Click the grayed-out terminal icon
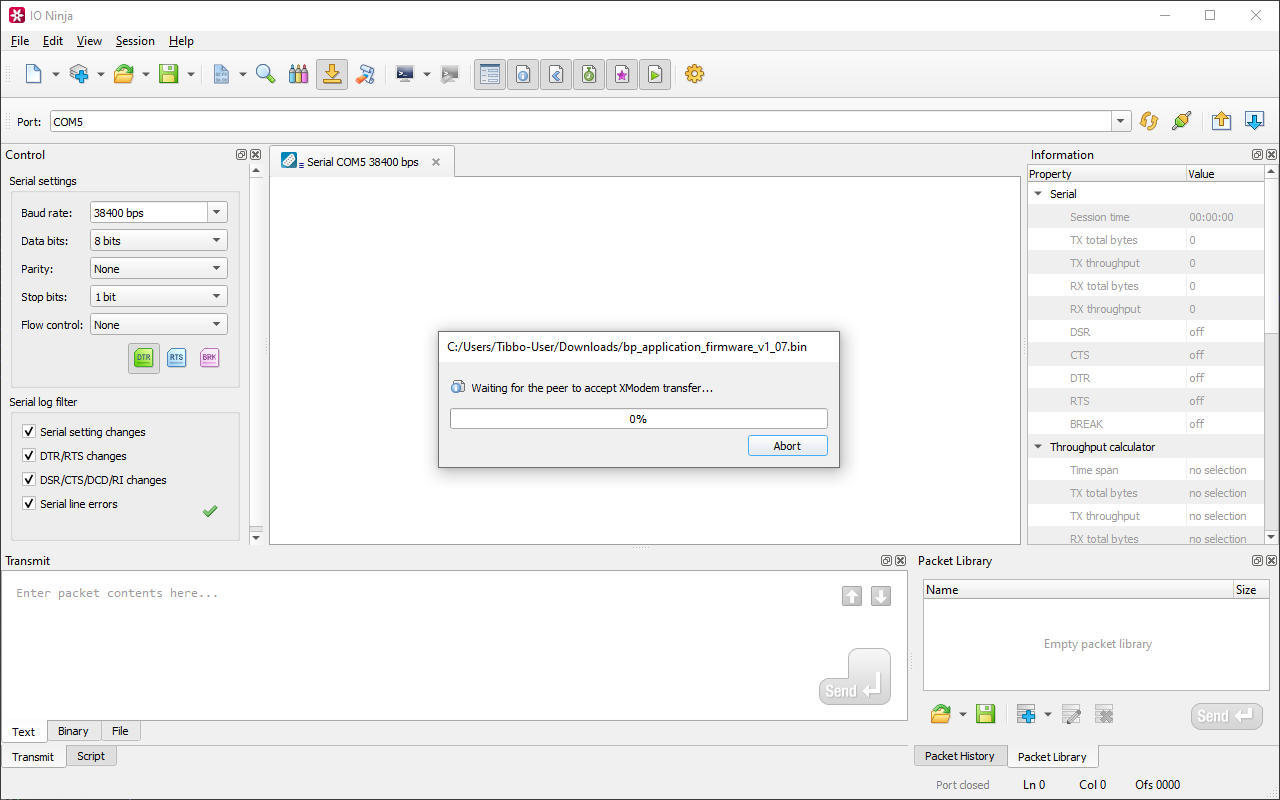1280x800 pixels. point(450,74)
